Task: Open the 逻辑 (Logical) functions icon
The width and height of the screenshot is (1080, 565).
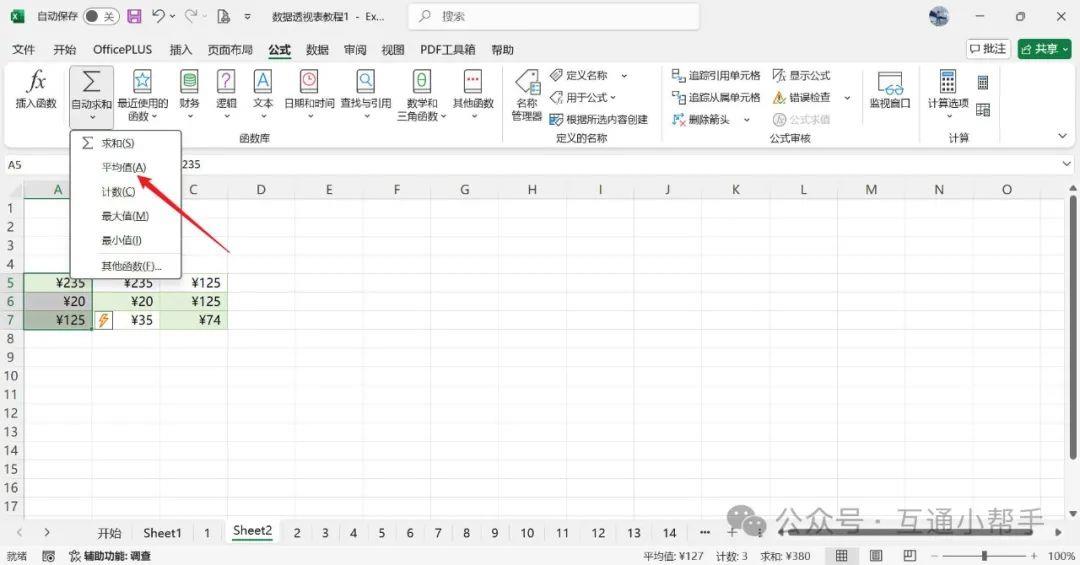Action: pos(226,83)
